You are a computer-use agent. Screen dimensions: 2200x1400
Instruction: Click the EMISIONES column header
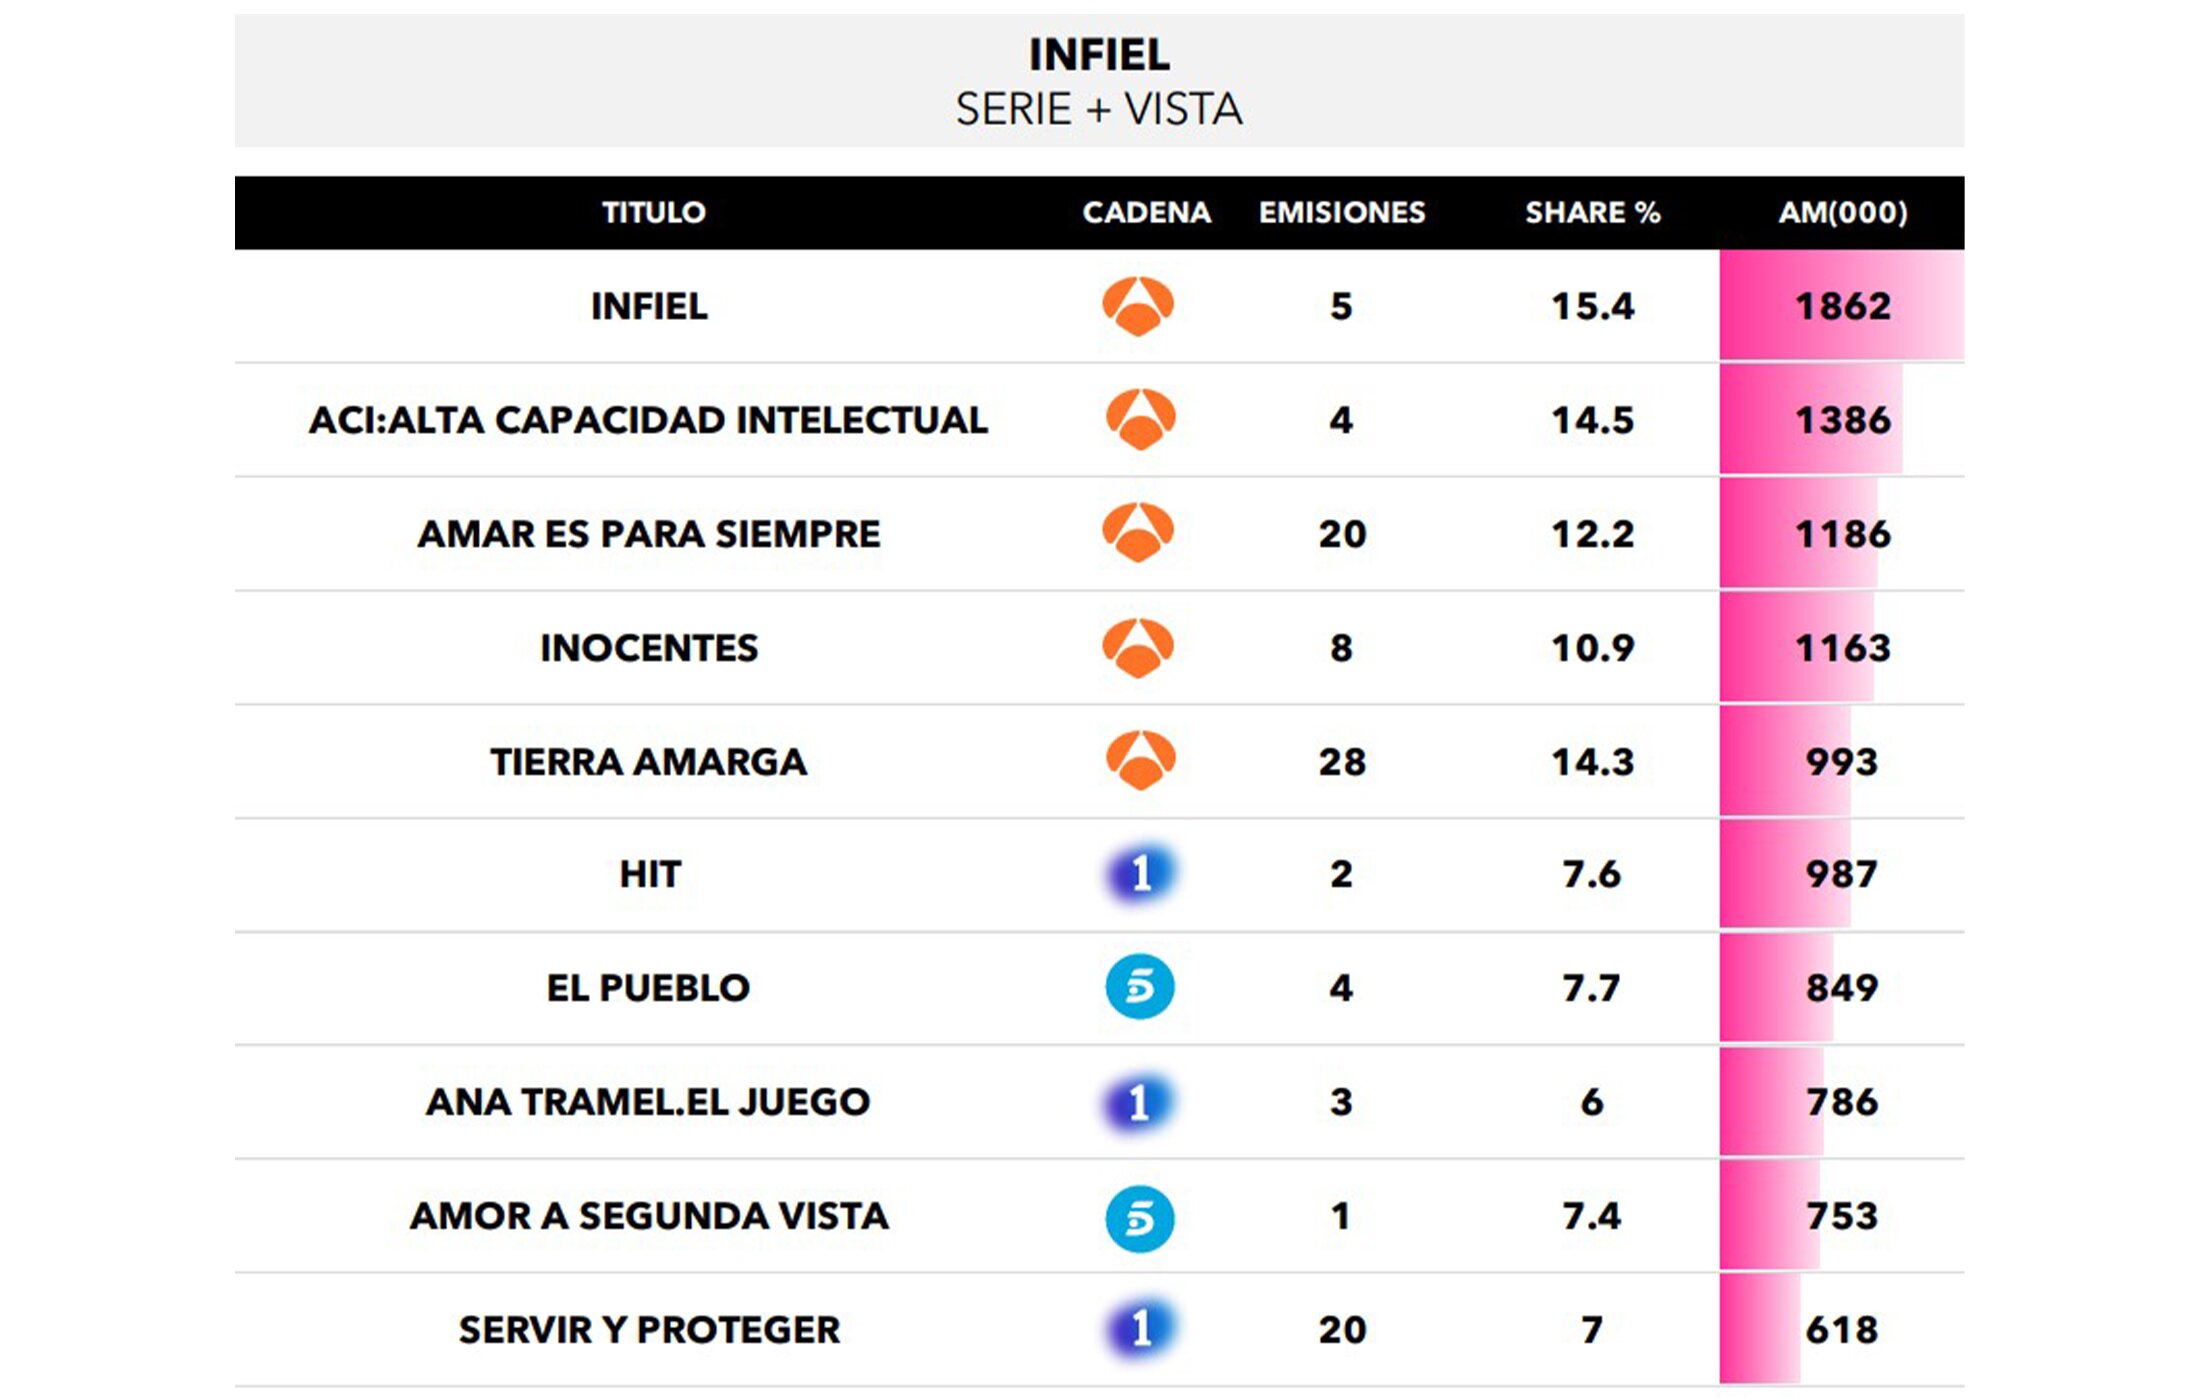[1341, 213]
